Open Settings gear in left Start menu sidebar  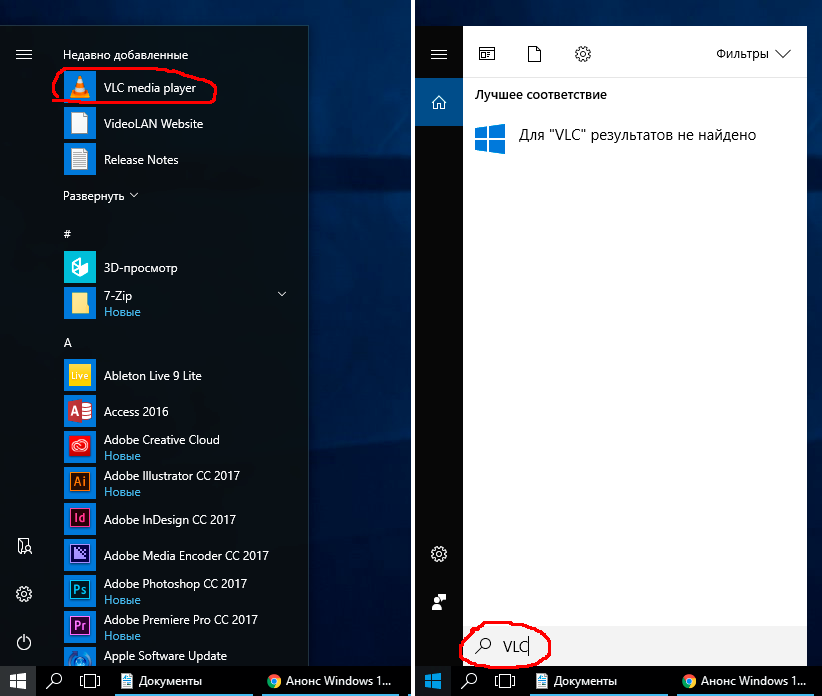[x=24, y=594]
